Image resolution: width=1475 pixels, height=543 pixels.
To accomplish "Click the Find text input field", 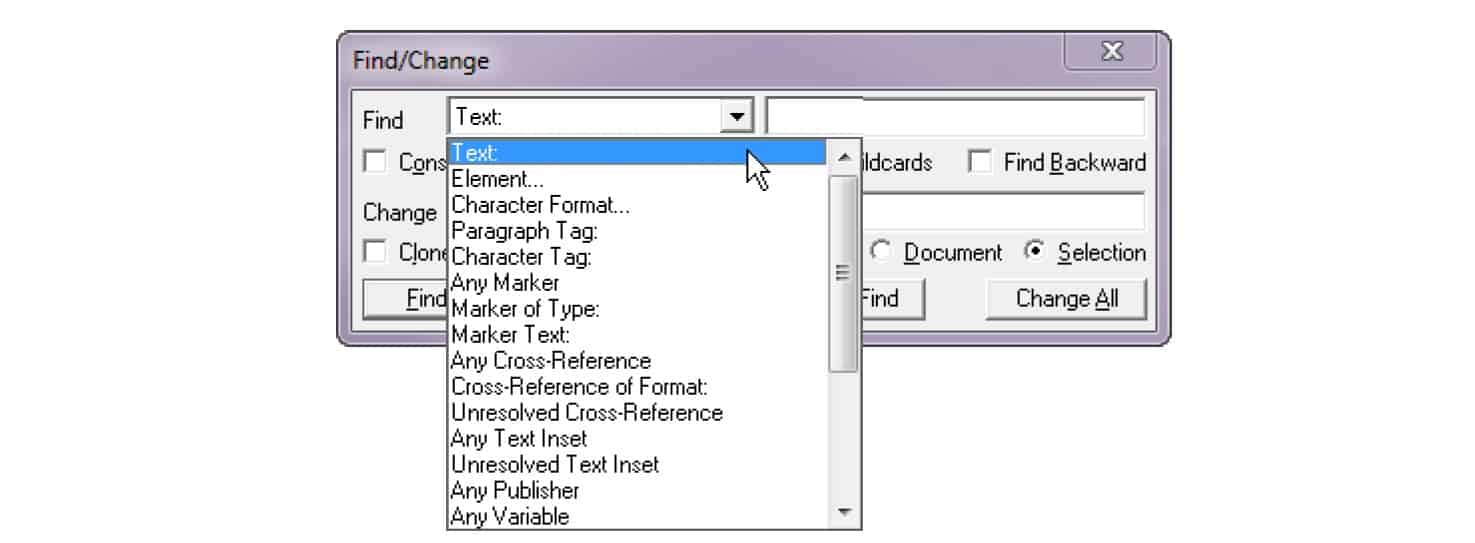I will click(x=955, y=117).
